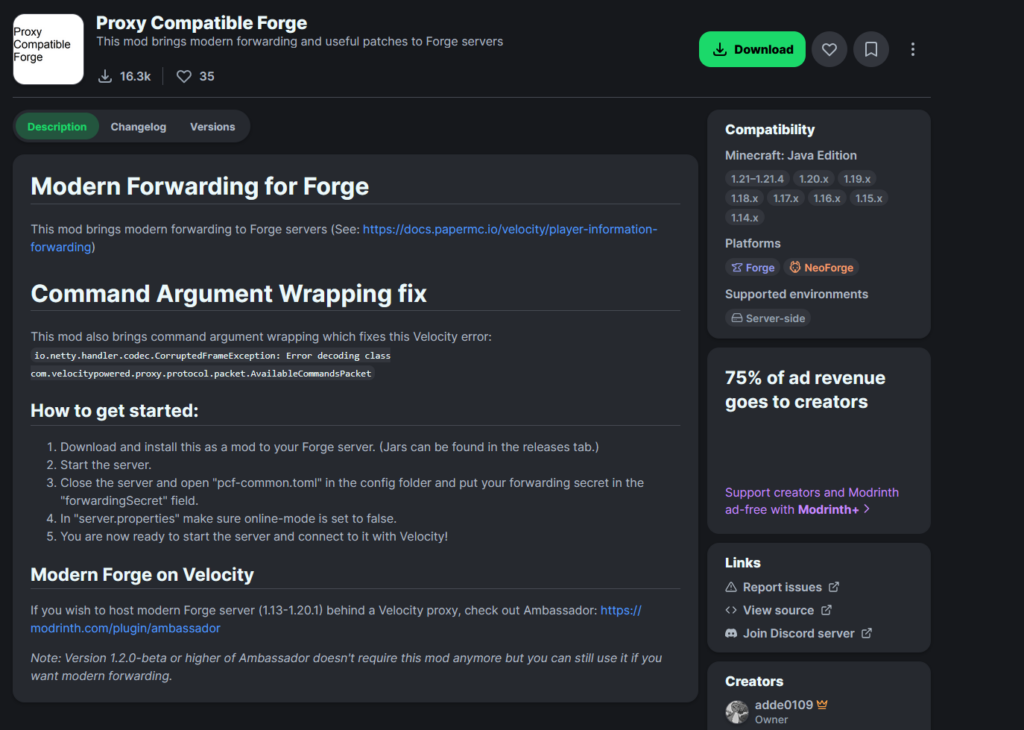Open the View source link
1024x730 pixels.
click(777, 610)
